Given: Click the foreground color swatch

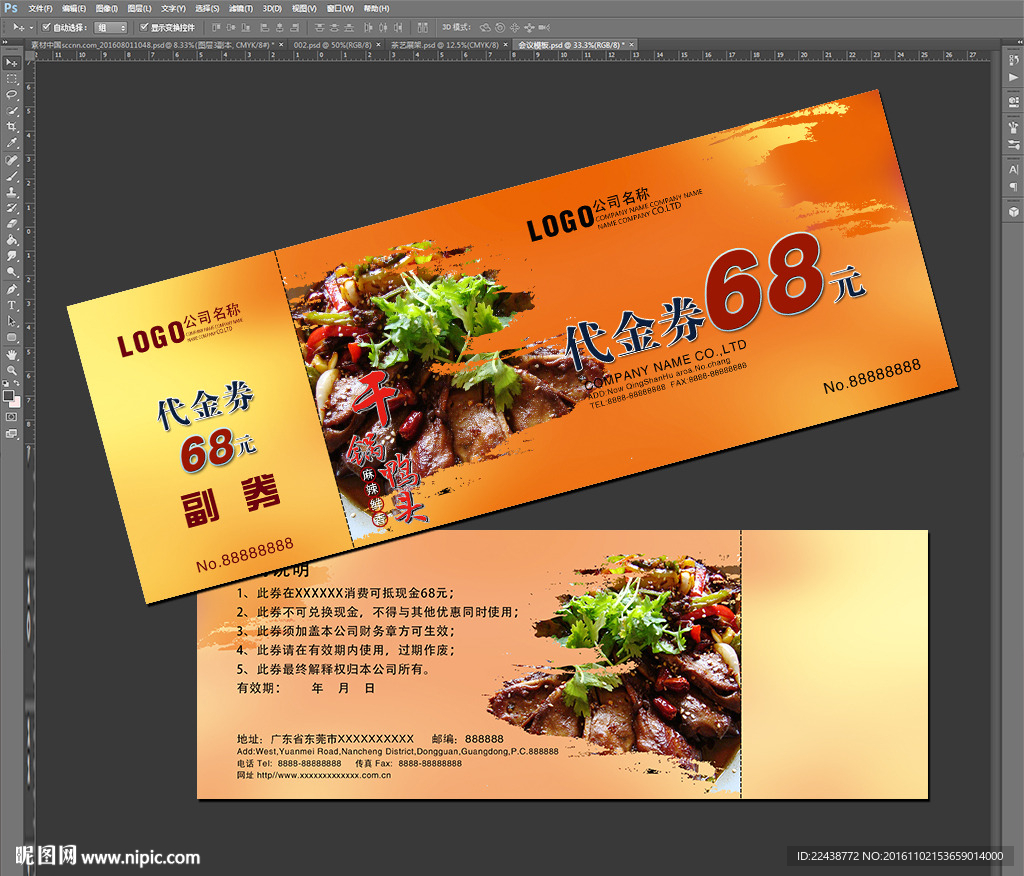Looking at the screenshot, I should coord(8,395).
